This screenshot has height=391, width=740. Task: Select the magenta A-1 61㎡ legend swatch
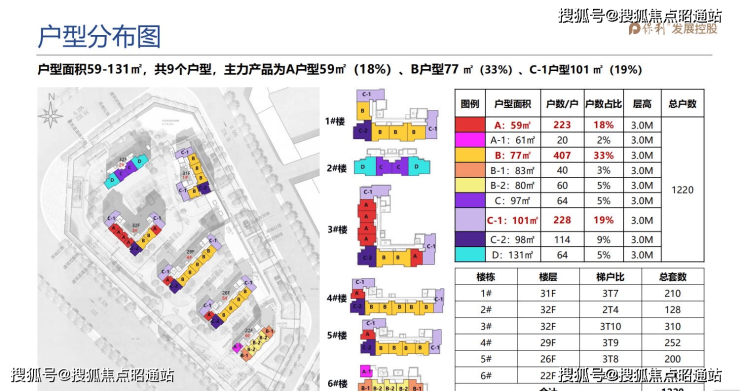click(470, 140)
